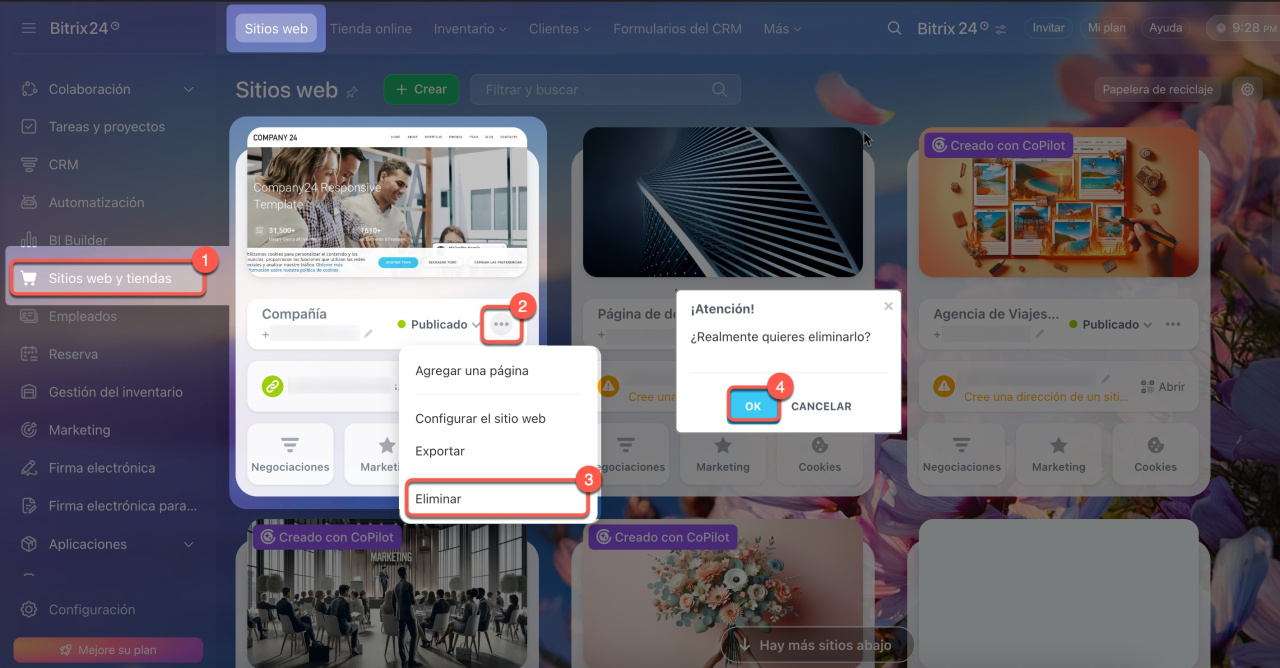Open Papelera de reciclaje

click(1157, 89)
